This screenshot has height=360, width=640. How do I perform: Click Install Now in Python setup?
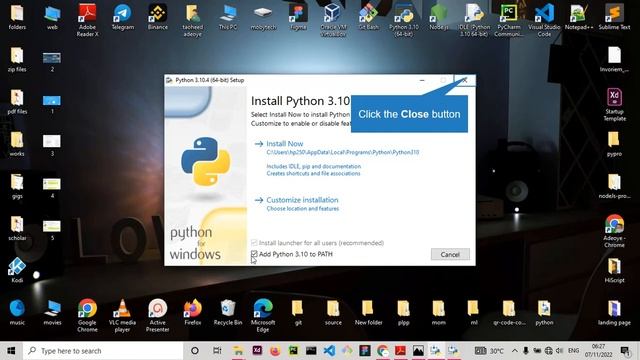point(284,144)
